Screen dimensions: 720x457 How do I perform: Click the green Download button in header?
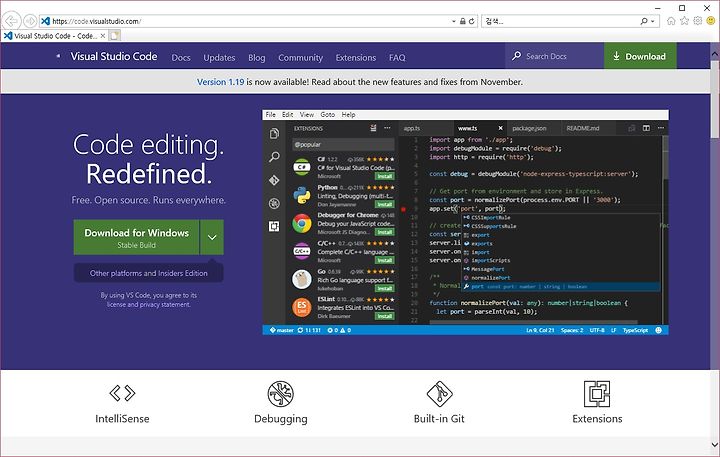(x=640, y=56)
